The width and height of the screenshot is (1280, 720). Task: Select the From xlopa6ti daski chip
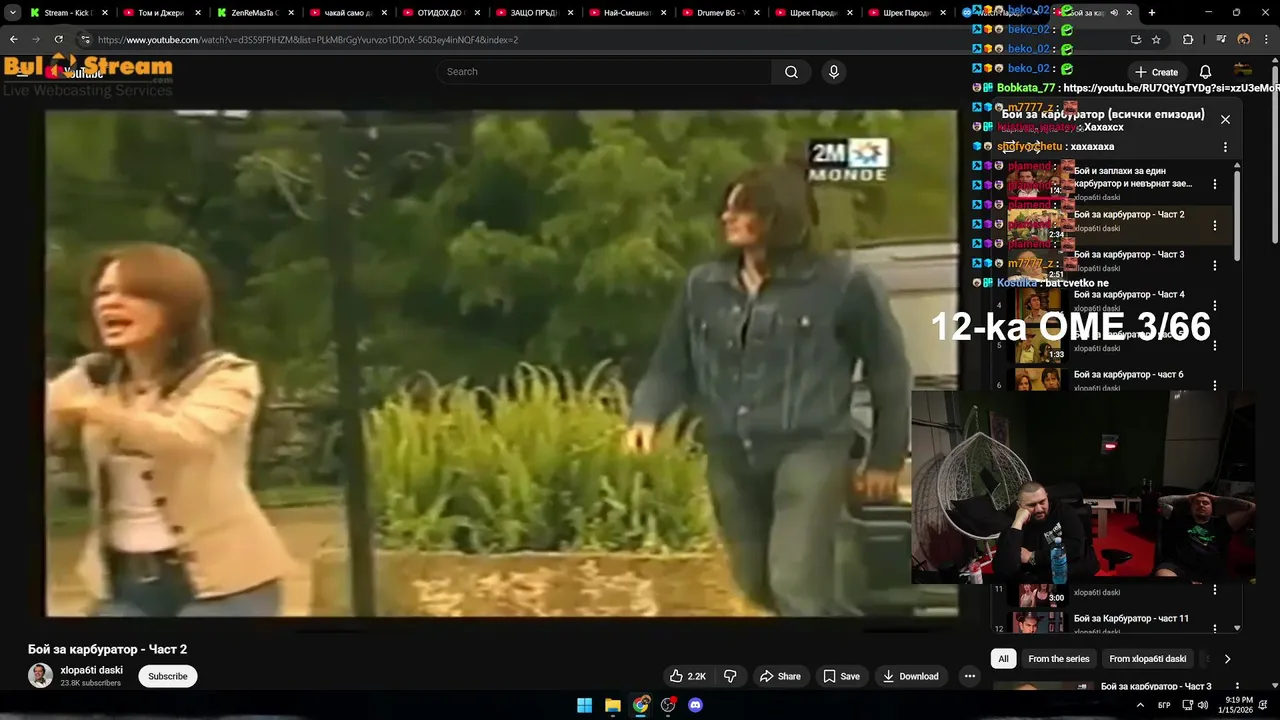click(x=1148, y=659)
